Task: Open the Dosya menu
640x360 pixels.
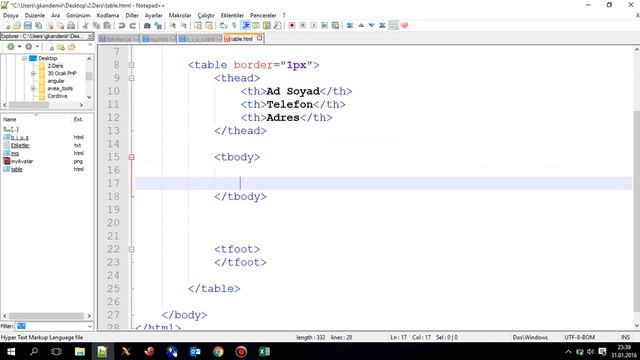Action: 11,16
